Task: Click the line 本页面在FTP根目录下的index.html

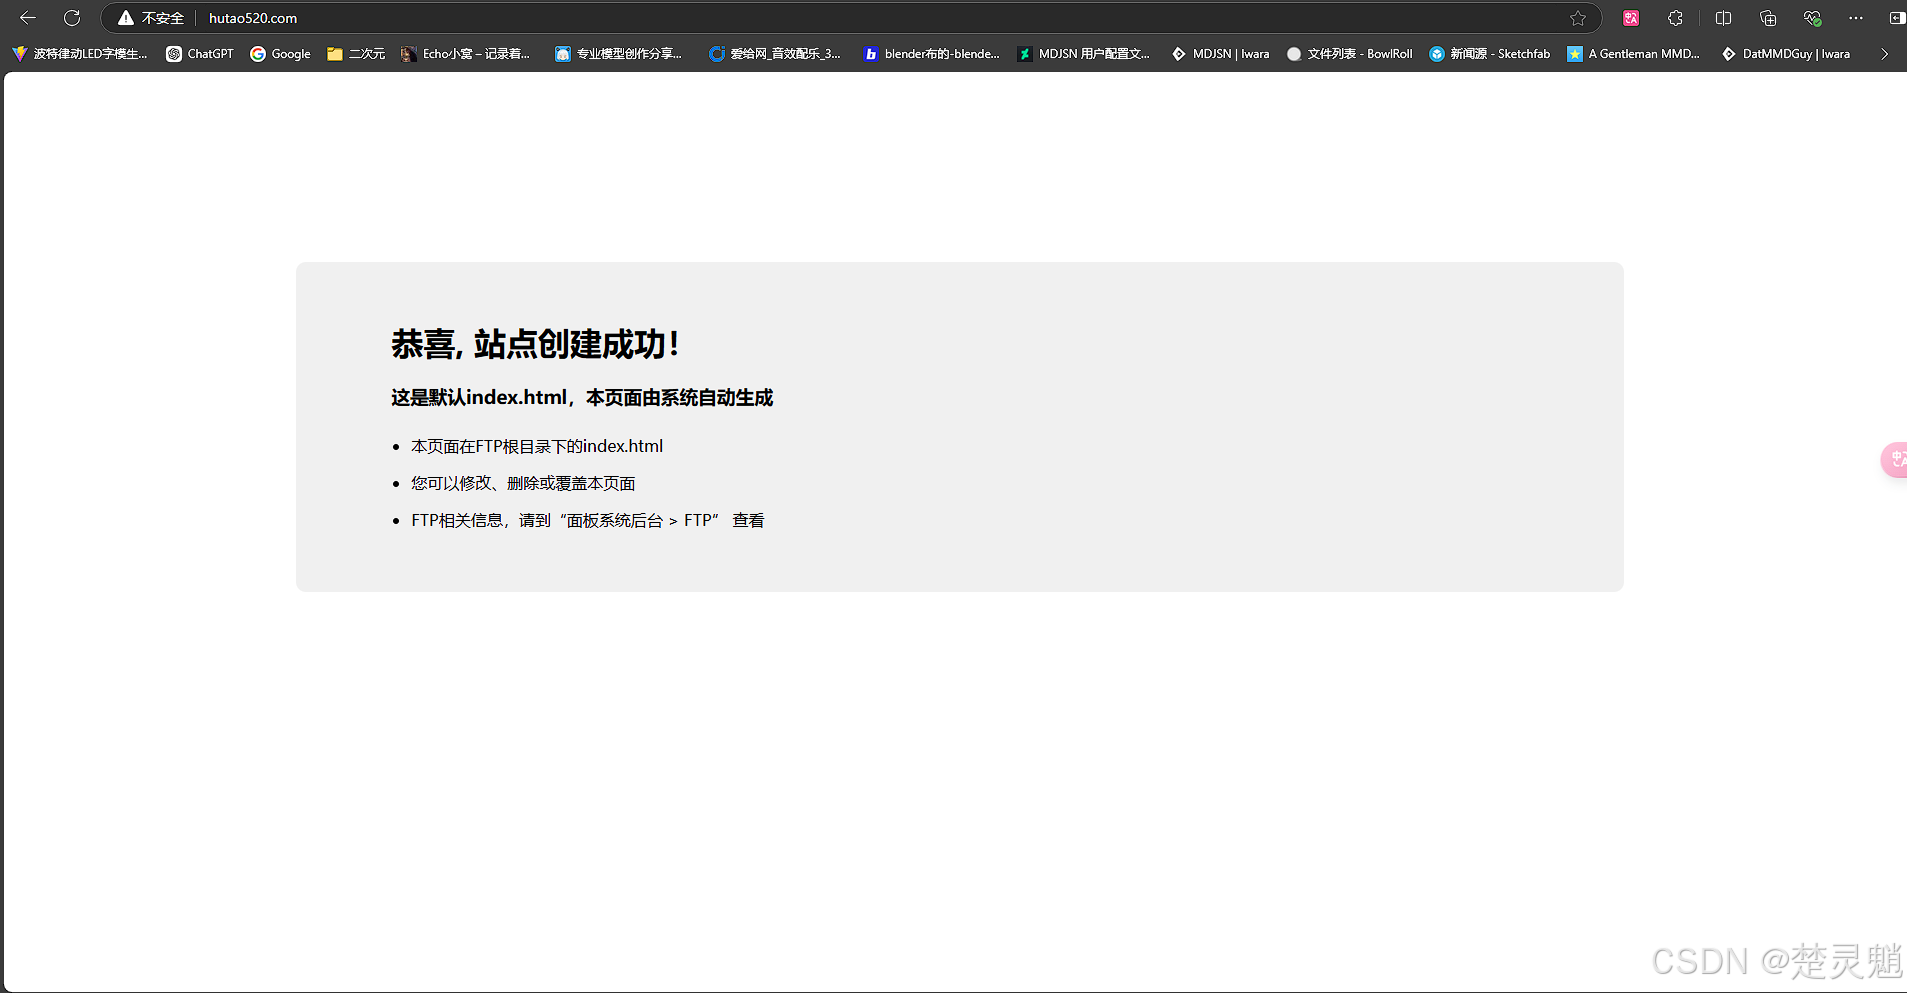Action: point(537,446)
